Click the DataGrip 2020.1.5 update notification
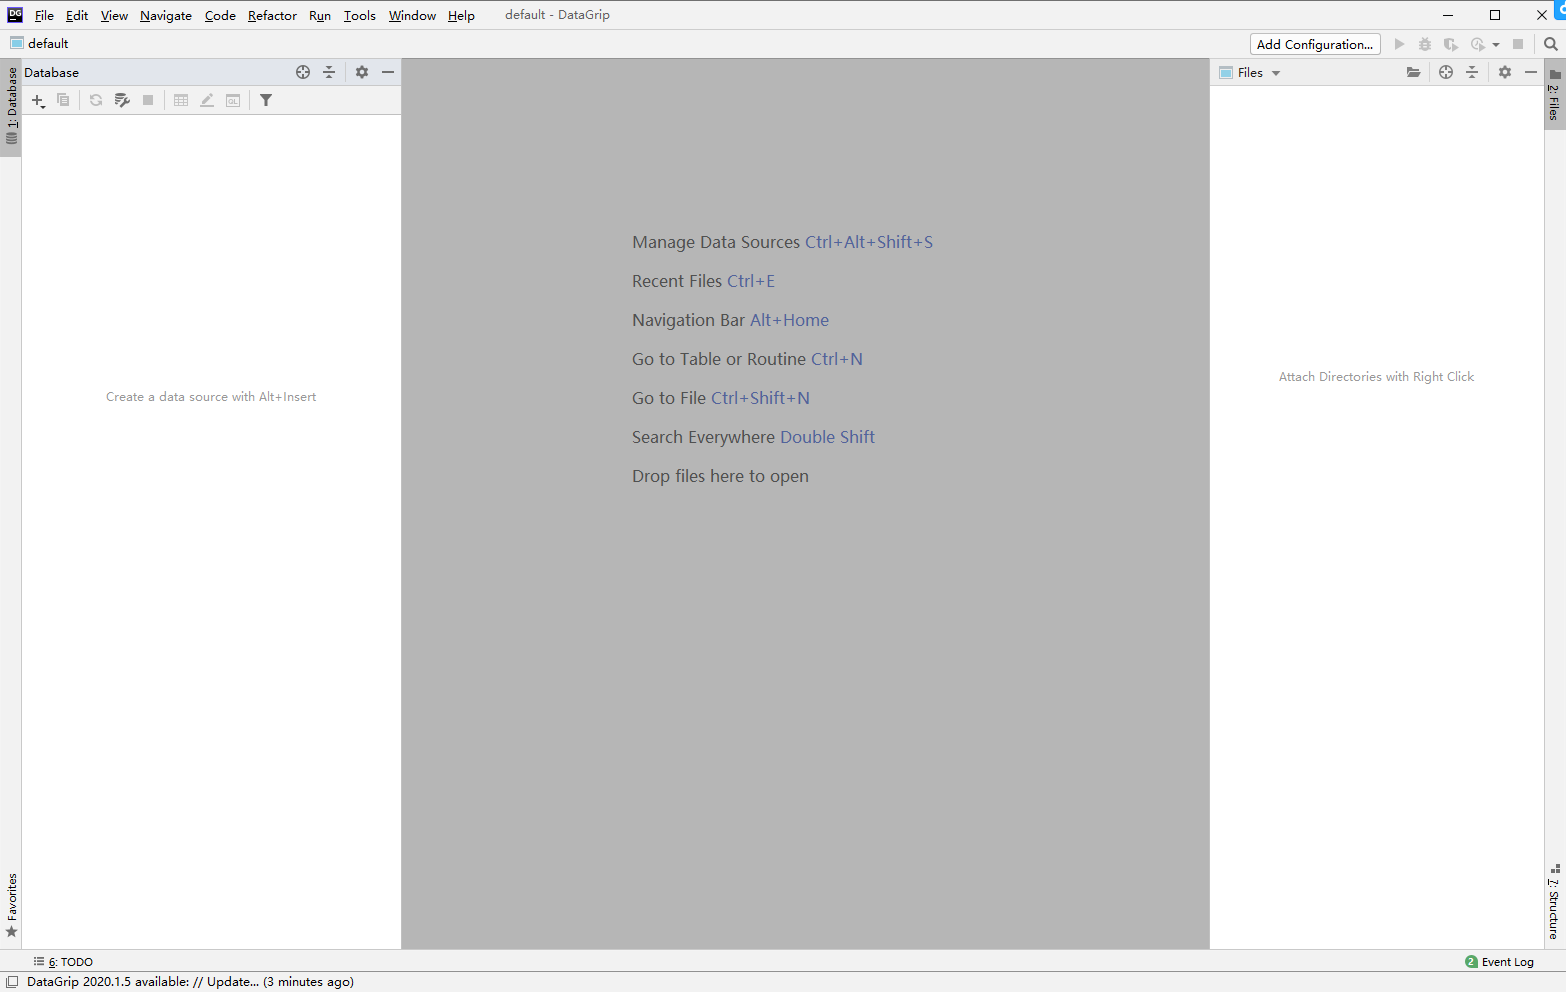Viewport: 1566px width, 992px height. coord(190,982)
